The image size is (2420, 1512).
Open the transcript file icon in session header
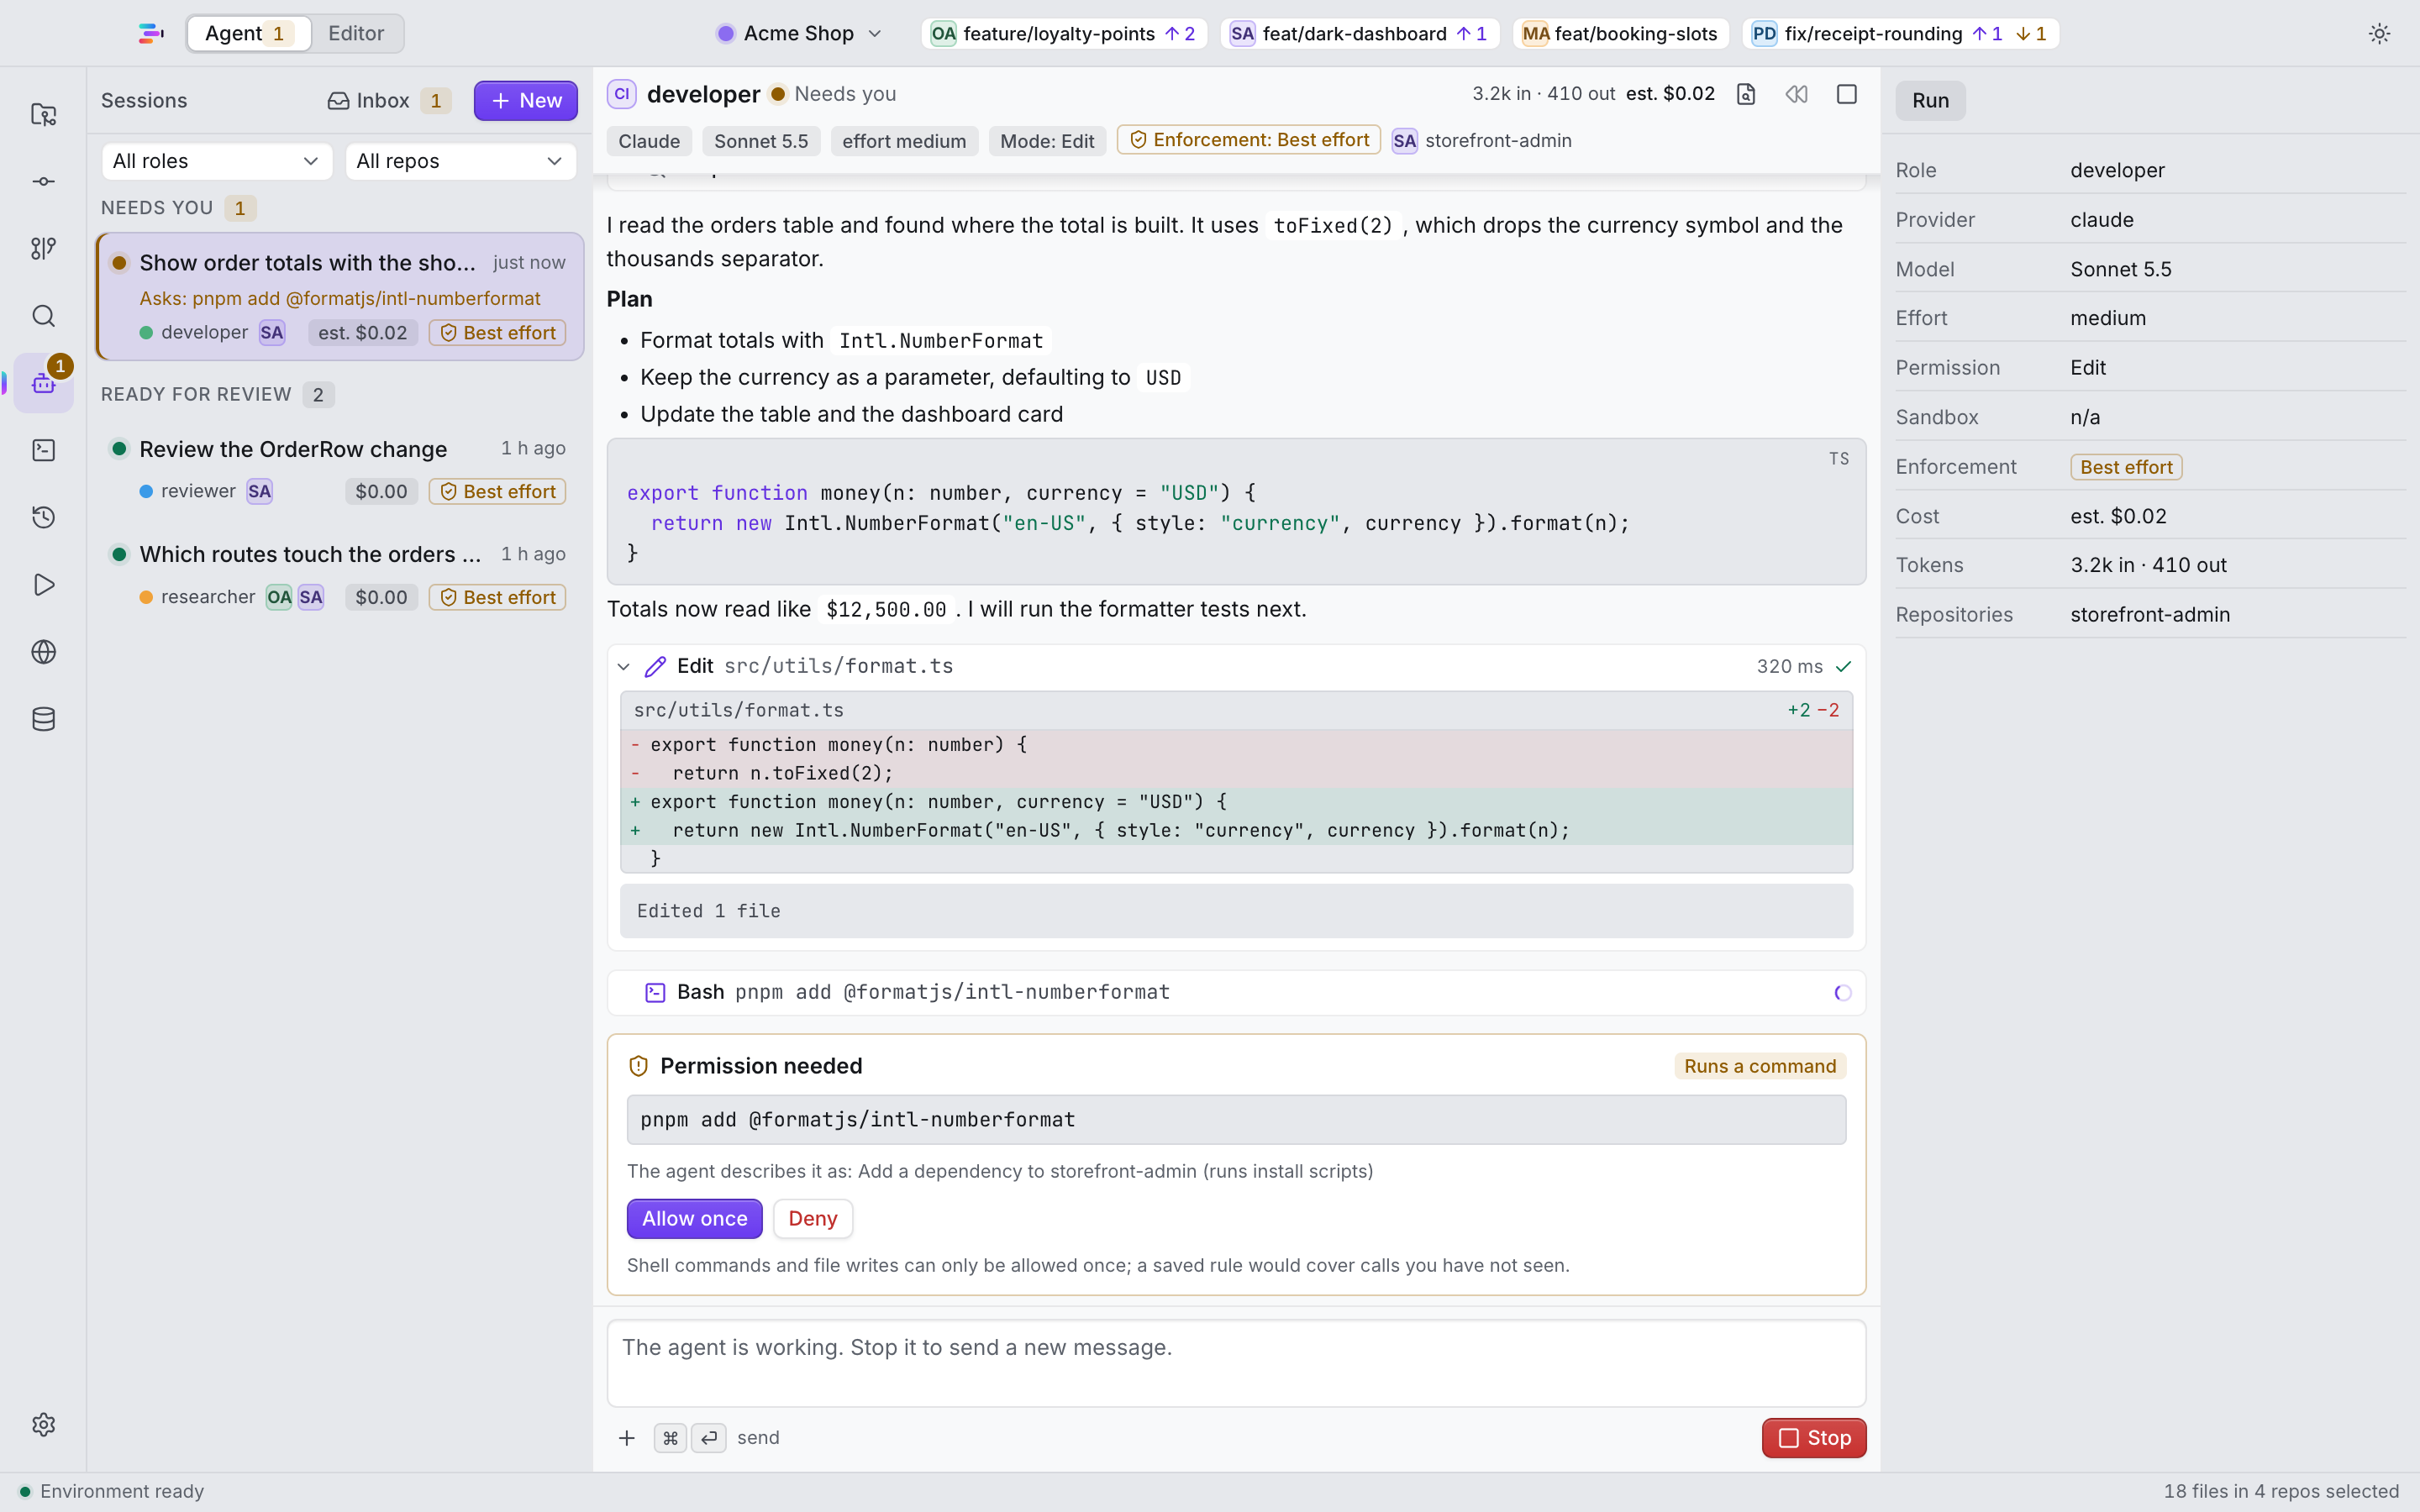click(1746, 94)
